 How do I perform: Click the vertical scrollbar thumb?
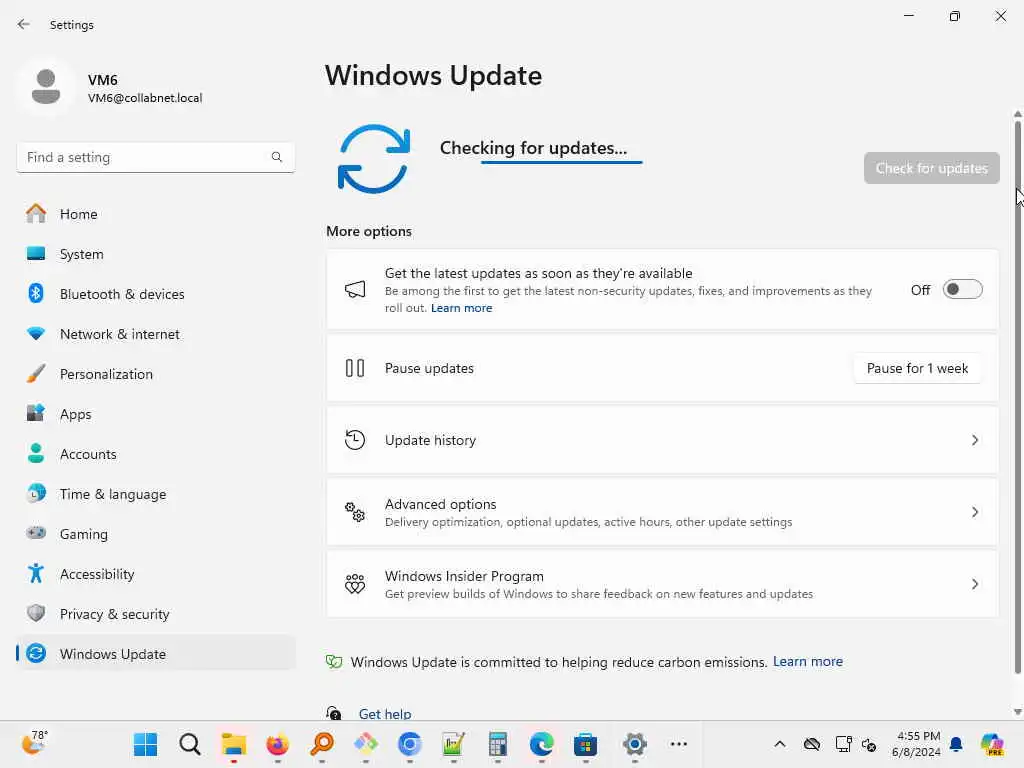pos(1017,397)
